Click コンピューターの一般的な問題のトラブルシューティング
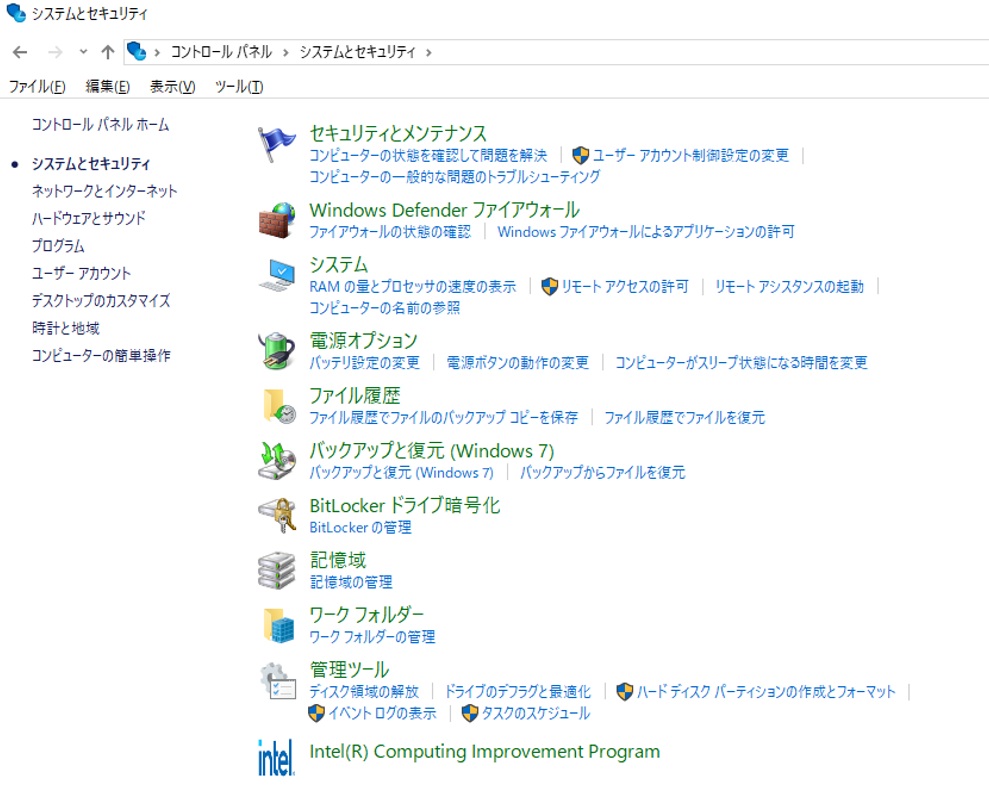Image resolution: width=989 pixels, height=796 pixels. [x=455, y=177]
